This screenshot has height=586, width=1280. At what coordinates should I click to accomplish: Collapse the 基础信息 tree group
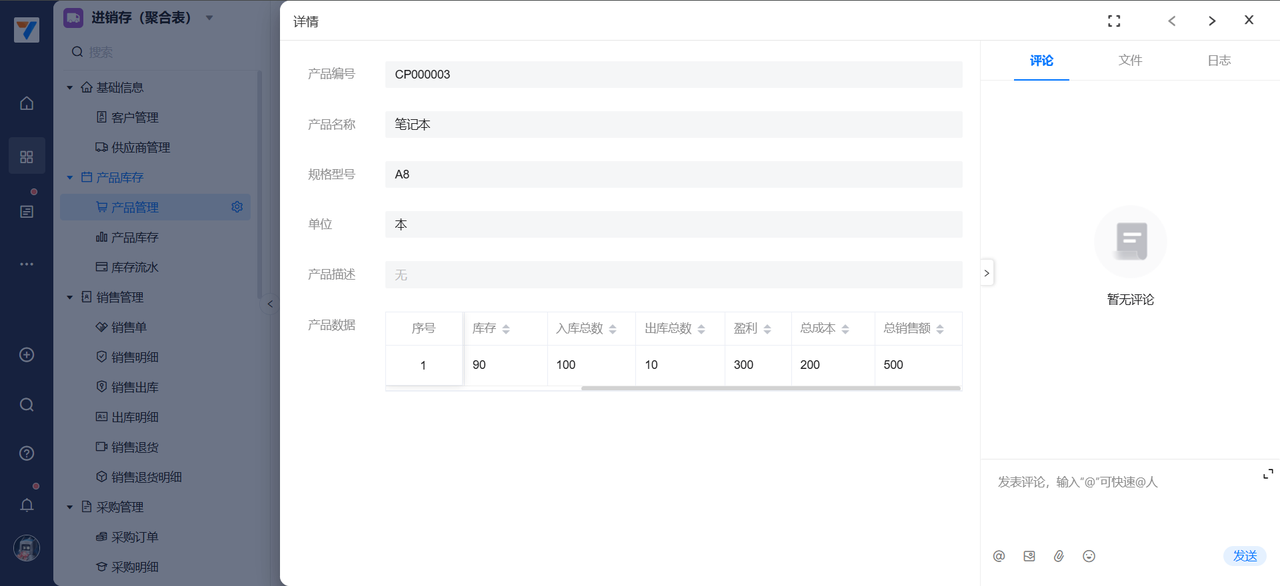click(x=70, y=88)
